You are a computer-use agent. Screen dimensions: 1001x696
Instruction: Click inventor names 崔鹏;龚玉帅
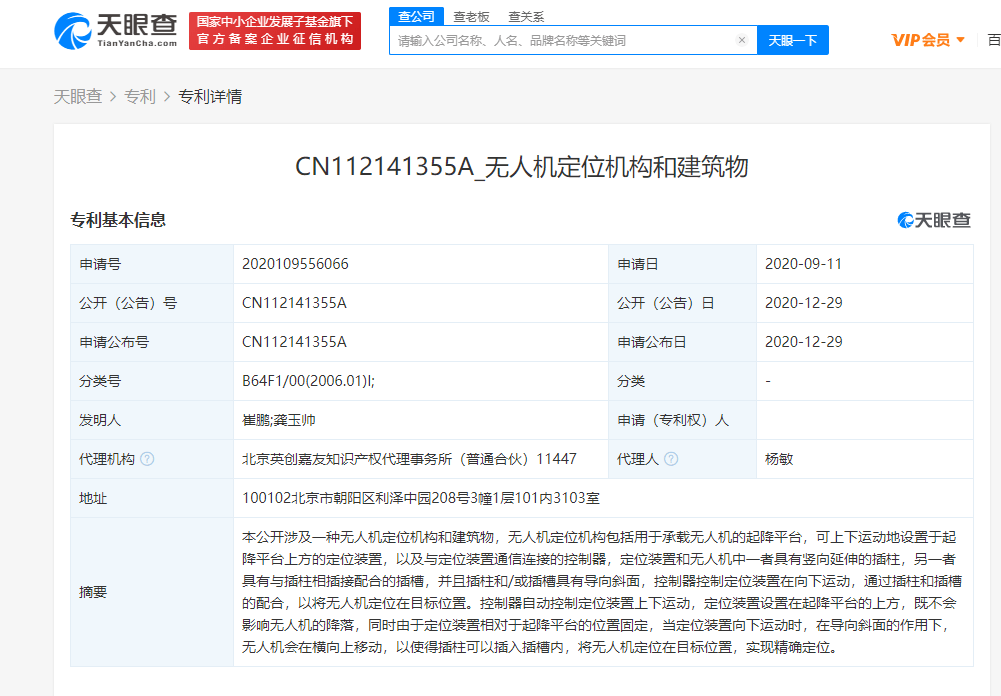(x=279, y=420)
